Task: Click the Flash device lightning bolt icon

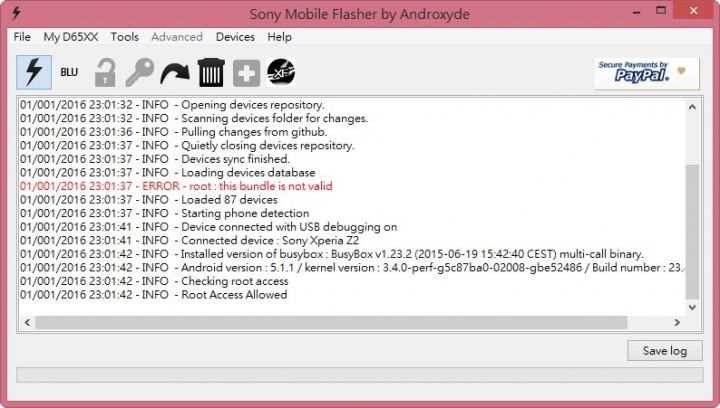Action: [x=34, y=73]
